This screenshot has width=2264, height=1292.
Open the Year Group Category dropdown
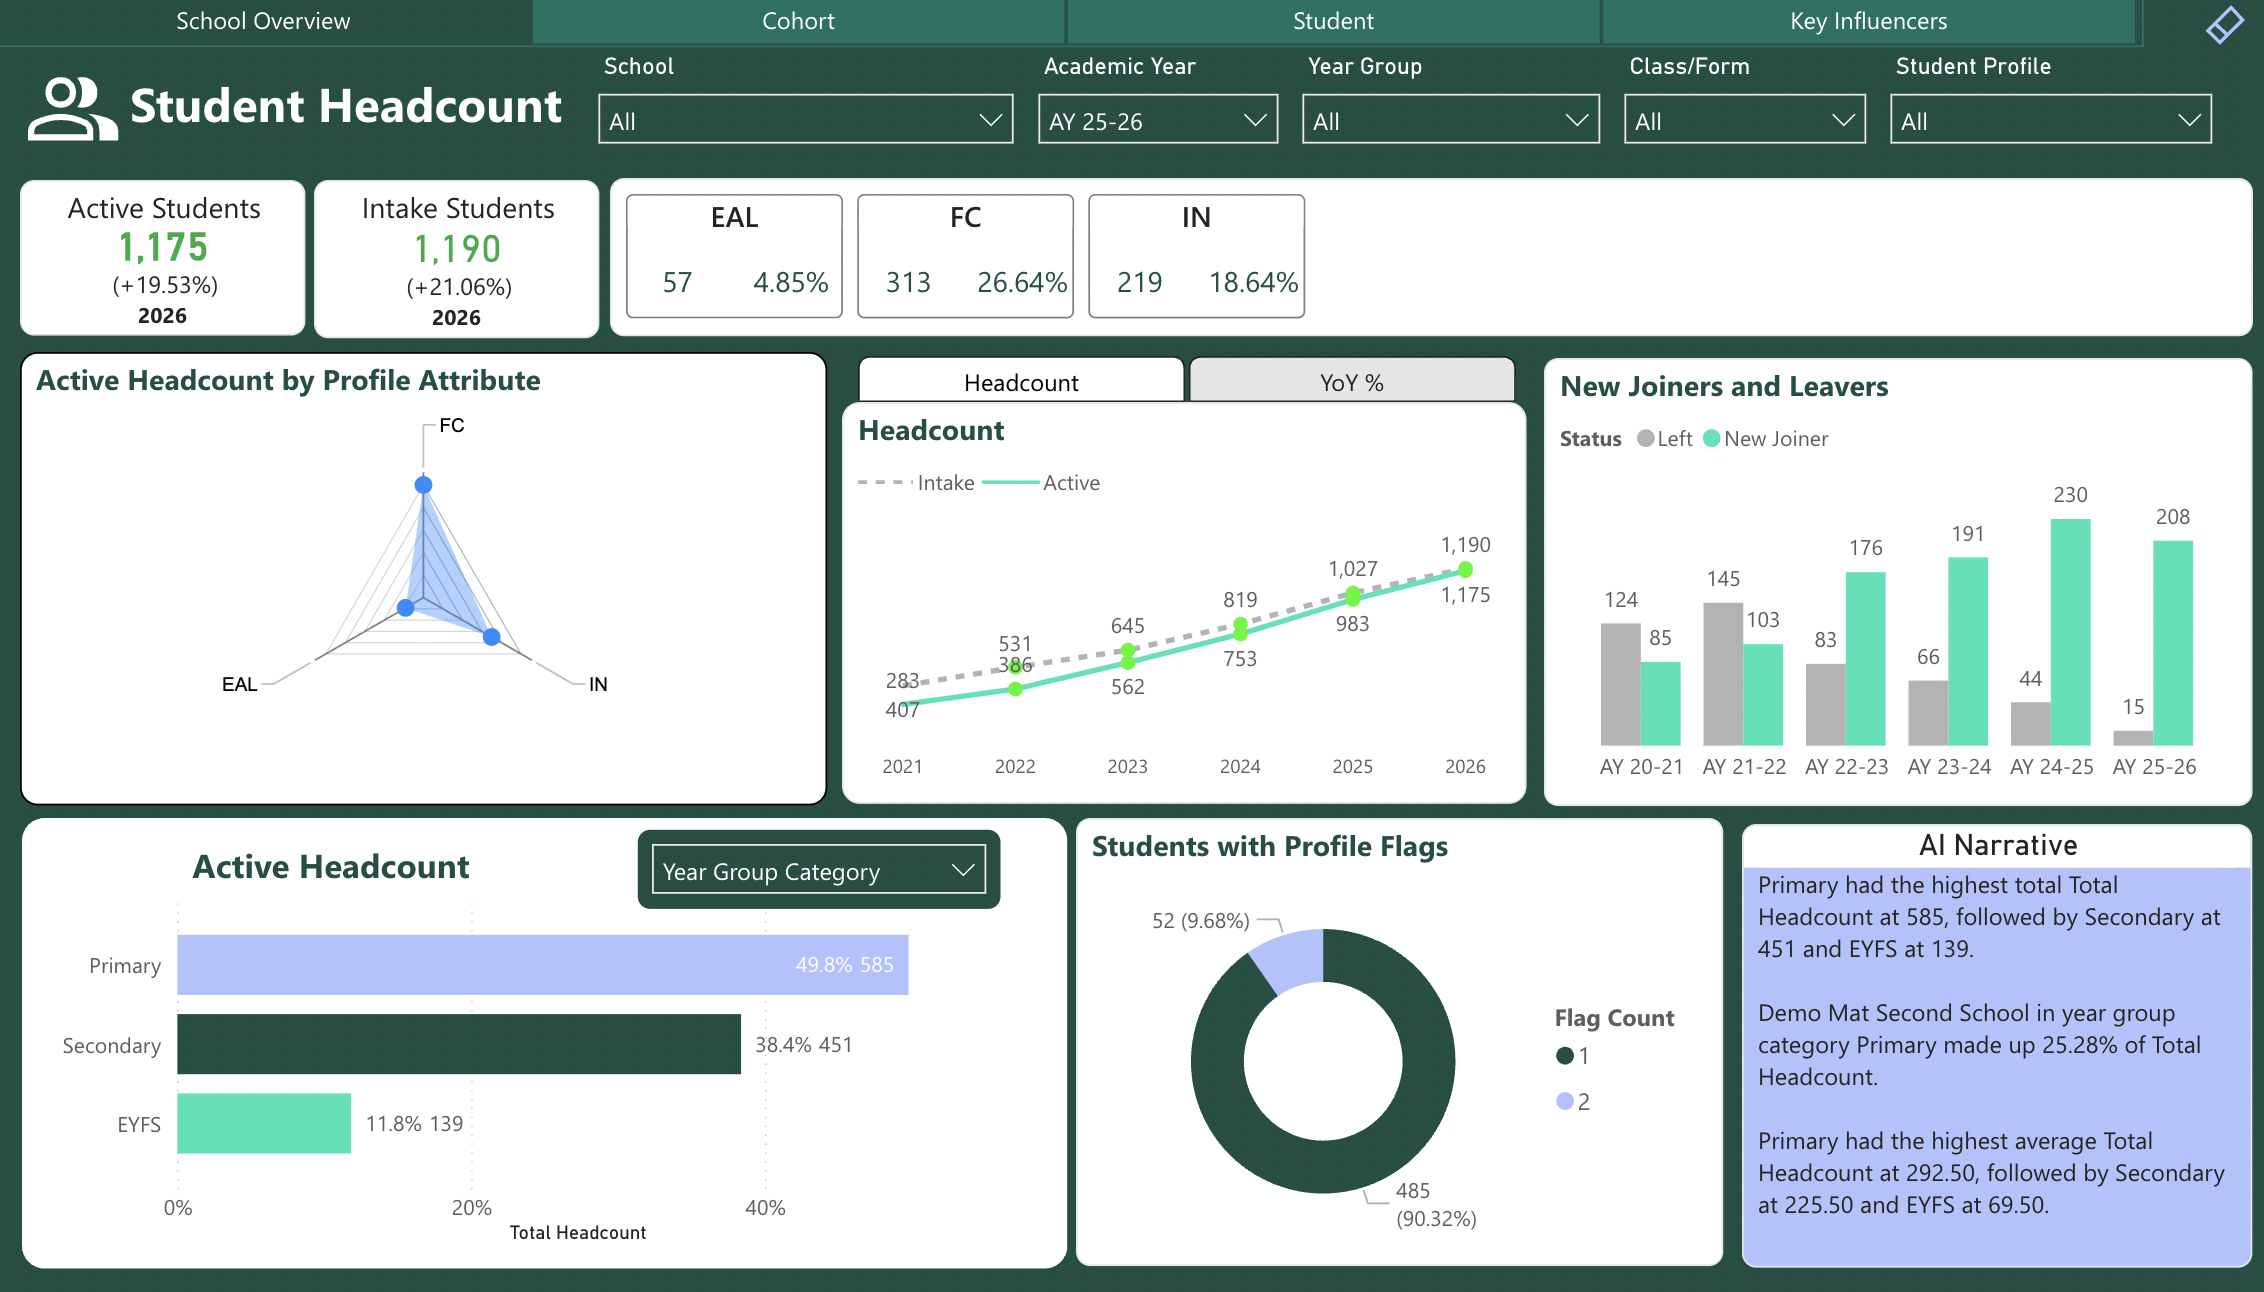818,871
